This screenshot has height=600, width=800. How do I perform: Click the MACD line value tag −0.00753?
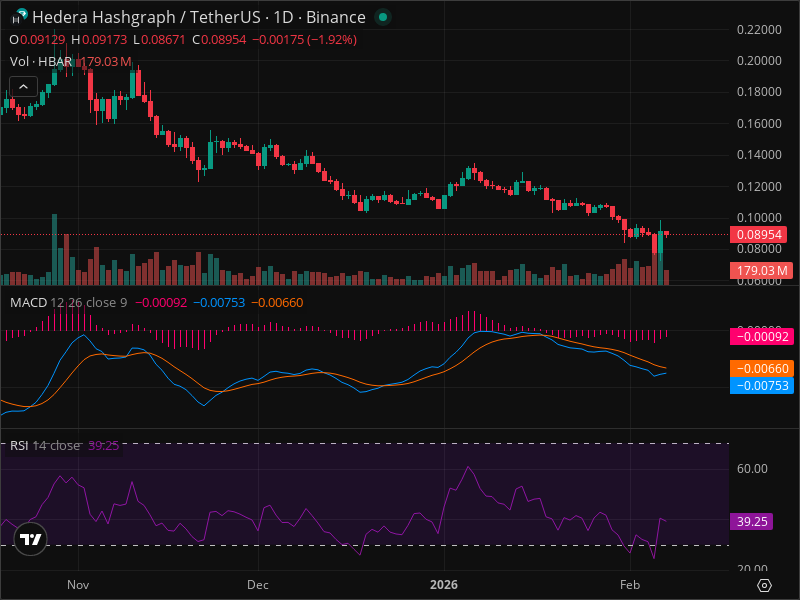pyautogui.click(x=762, y=386)
